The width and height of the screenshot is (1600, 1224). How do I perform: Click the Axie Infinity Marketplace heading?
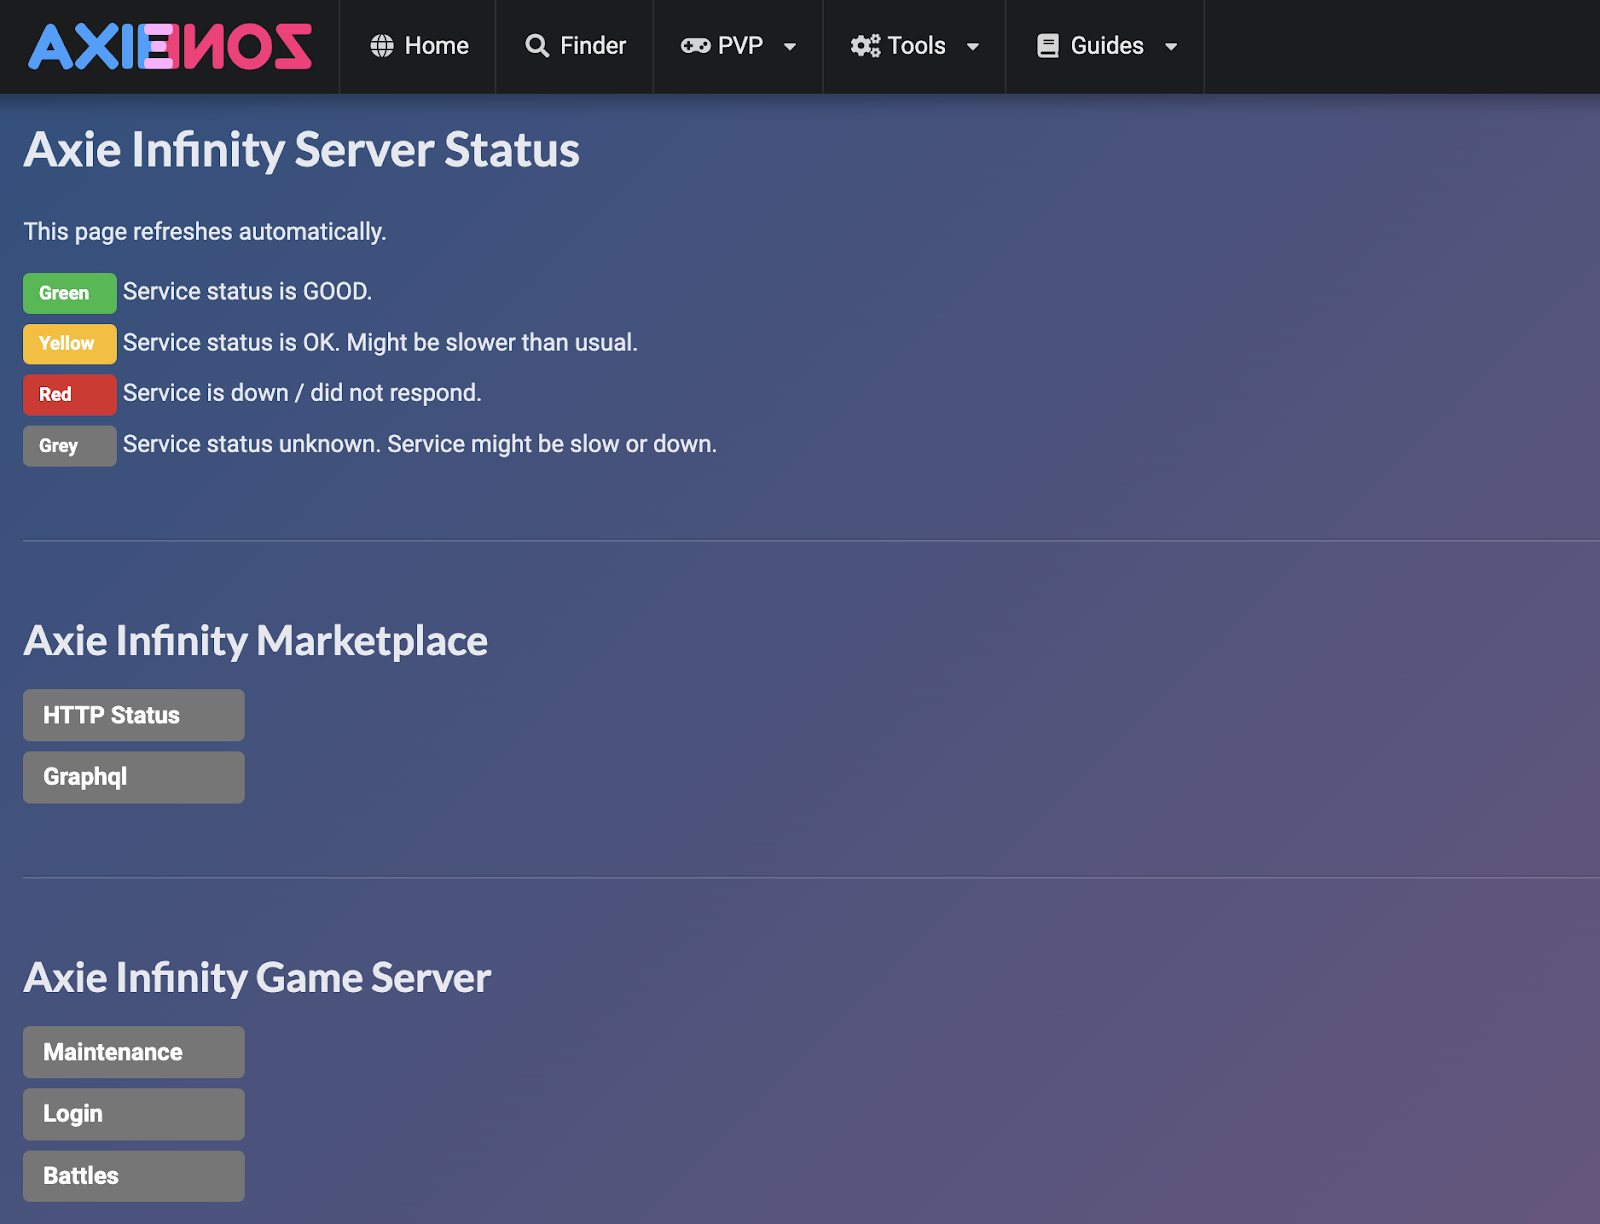255,641
